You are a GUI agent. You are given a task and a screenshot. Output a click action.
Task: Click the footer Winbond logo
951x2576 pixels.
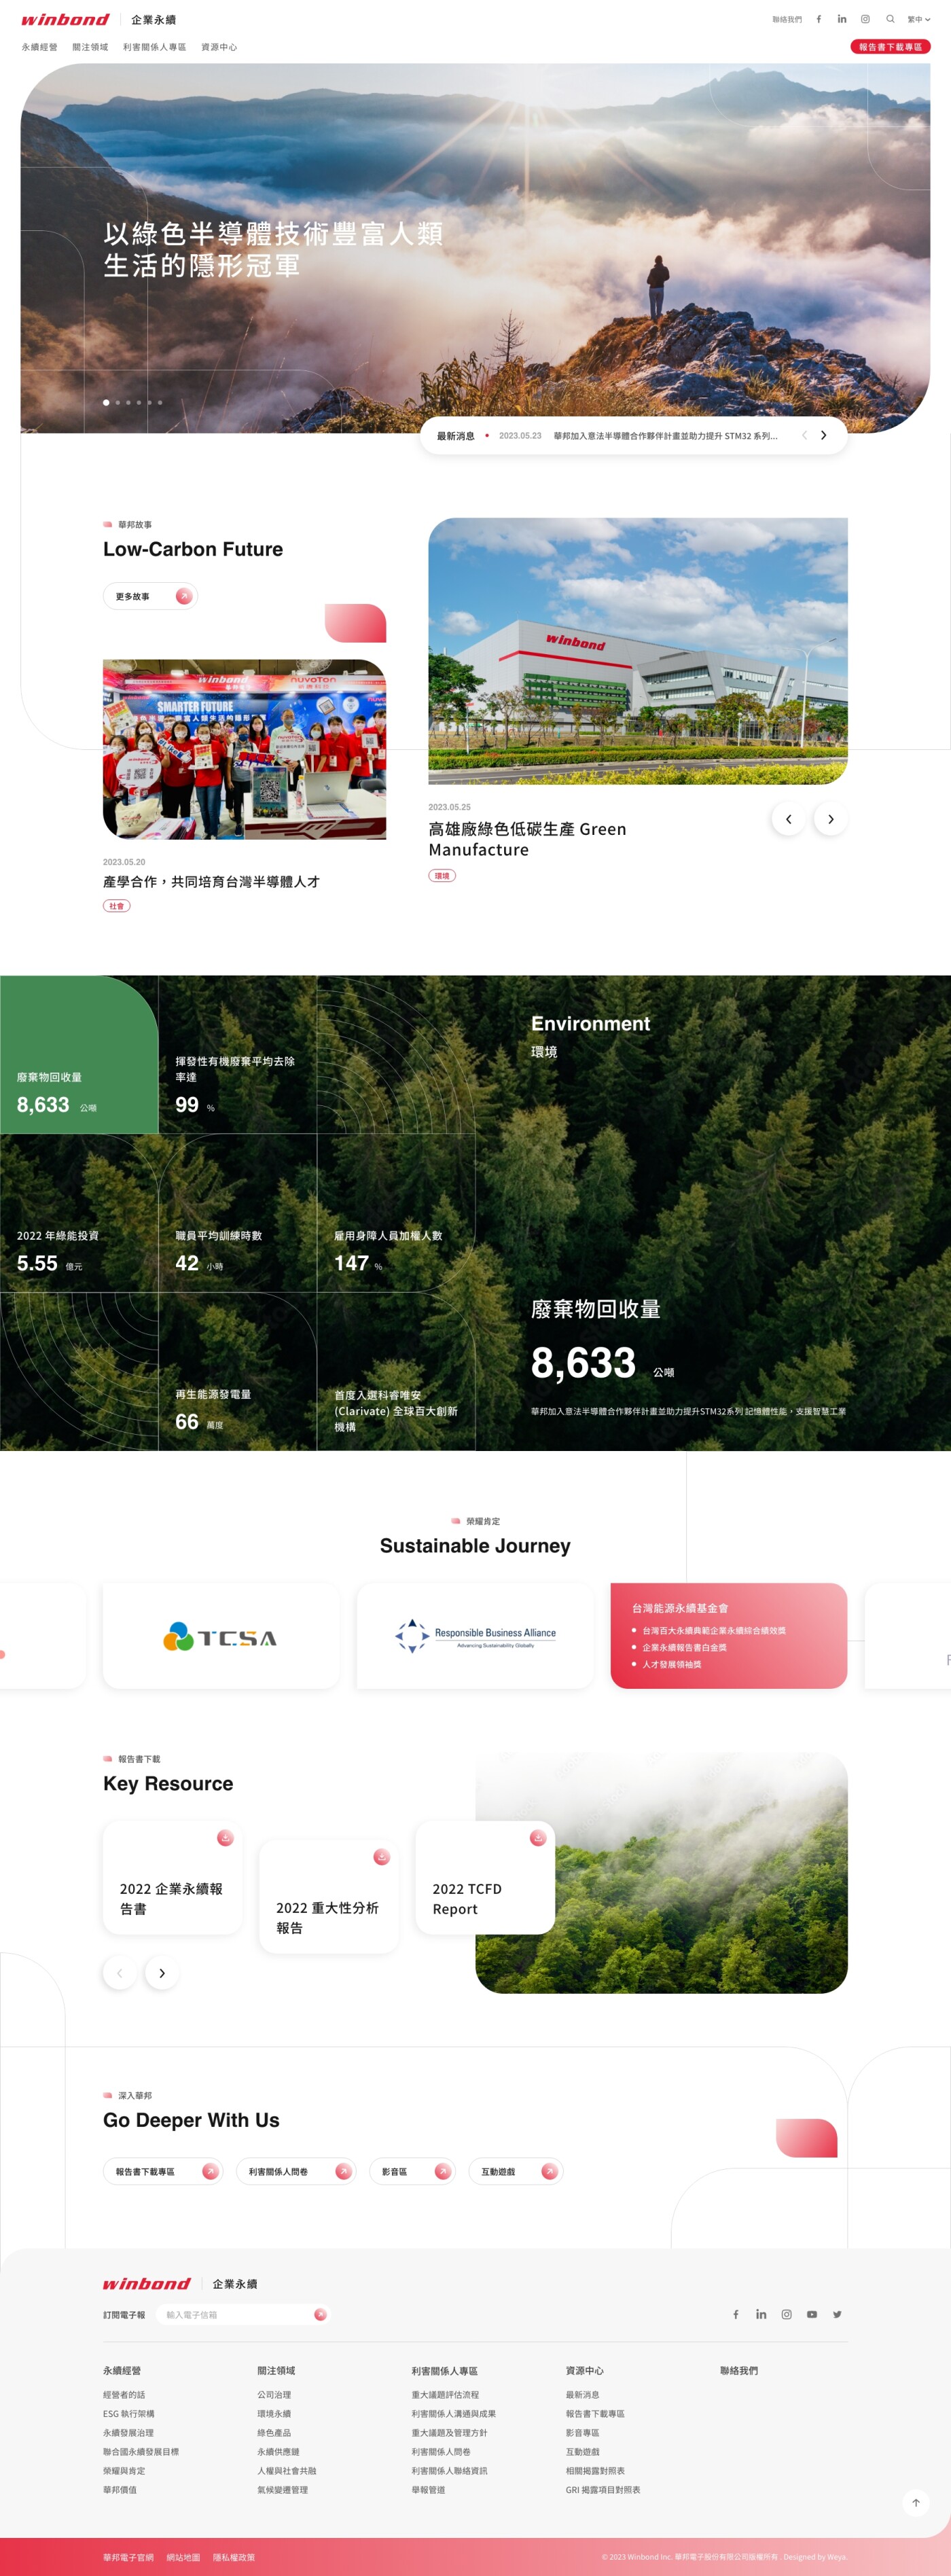[147, 2284]
